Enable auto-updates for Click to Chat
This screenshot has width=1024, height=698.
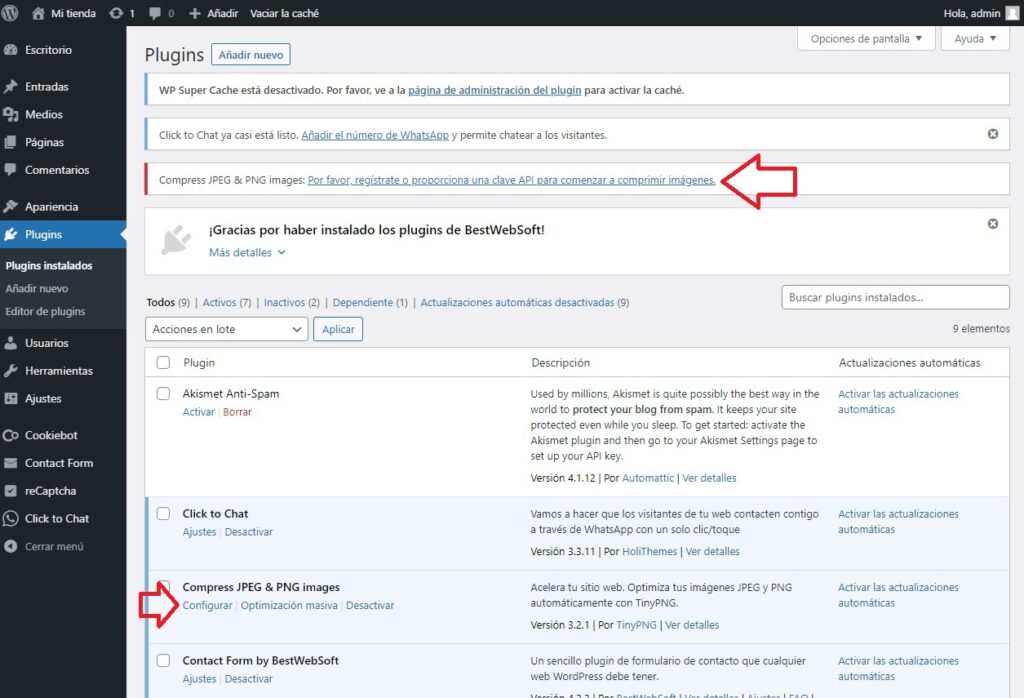coord(898,522)
